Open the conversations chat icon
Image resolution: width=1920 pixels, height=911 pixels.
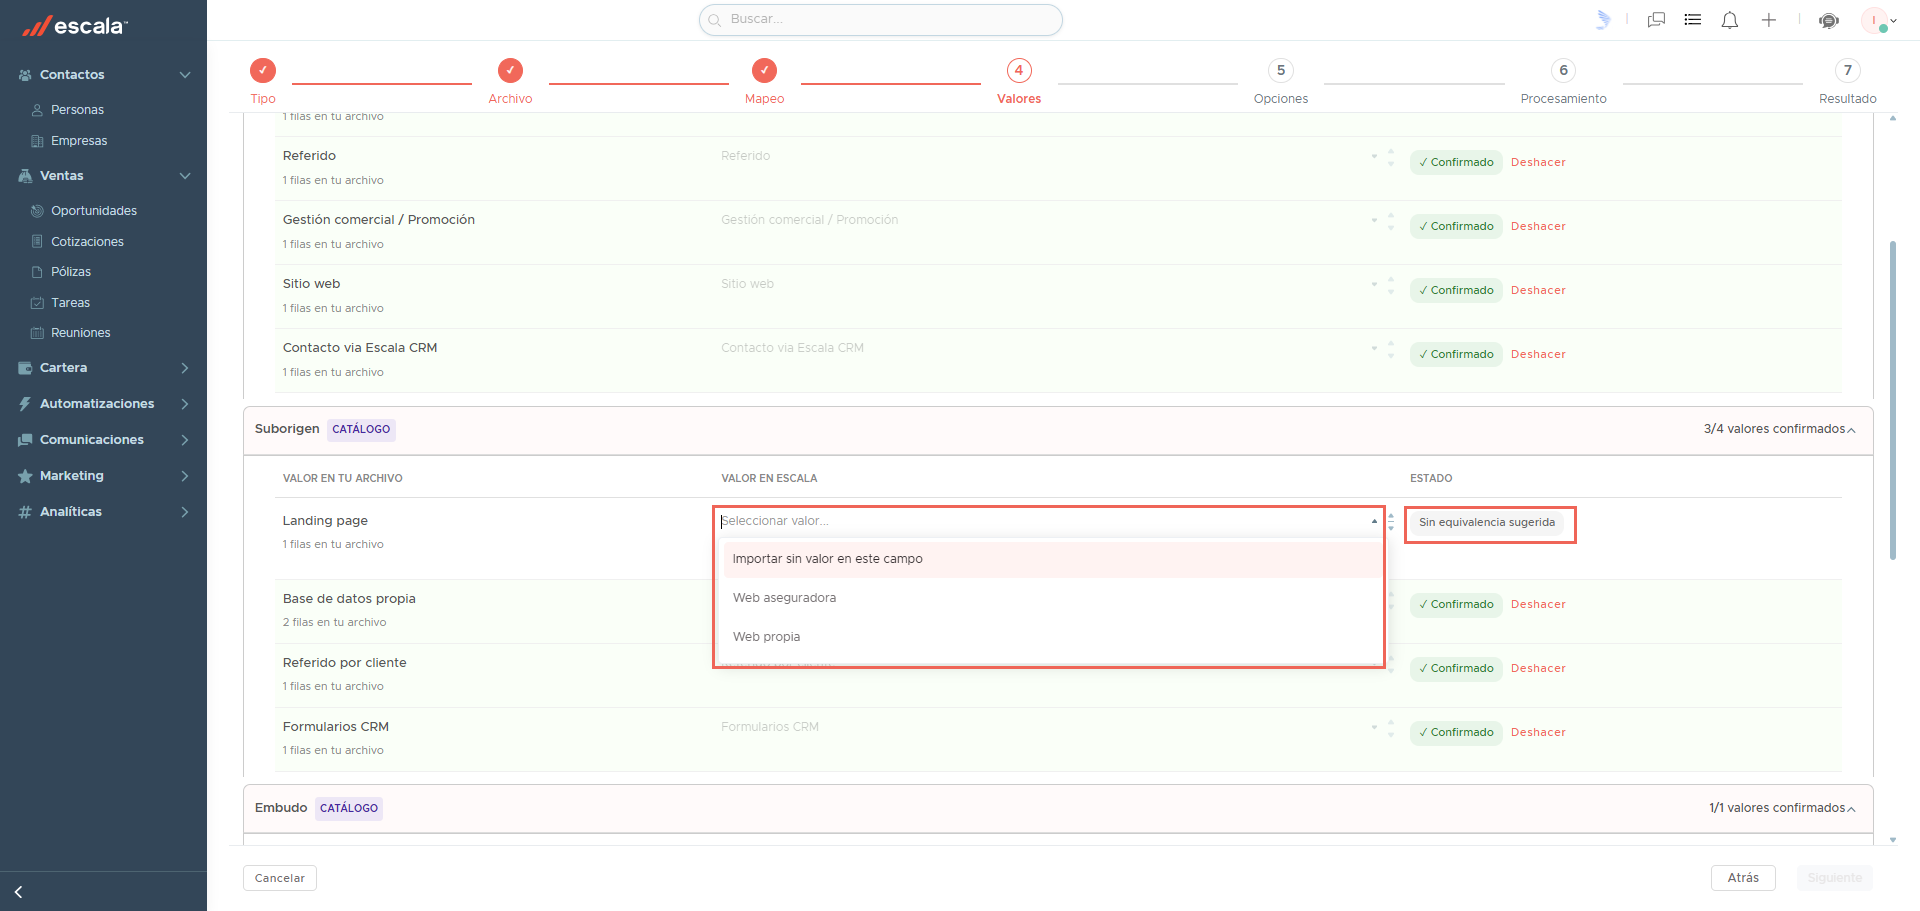click(x=1656, y=20)
